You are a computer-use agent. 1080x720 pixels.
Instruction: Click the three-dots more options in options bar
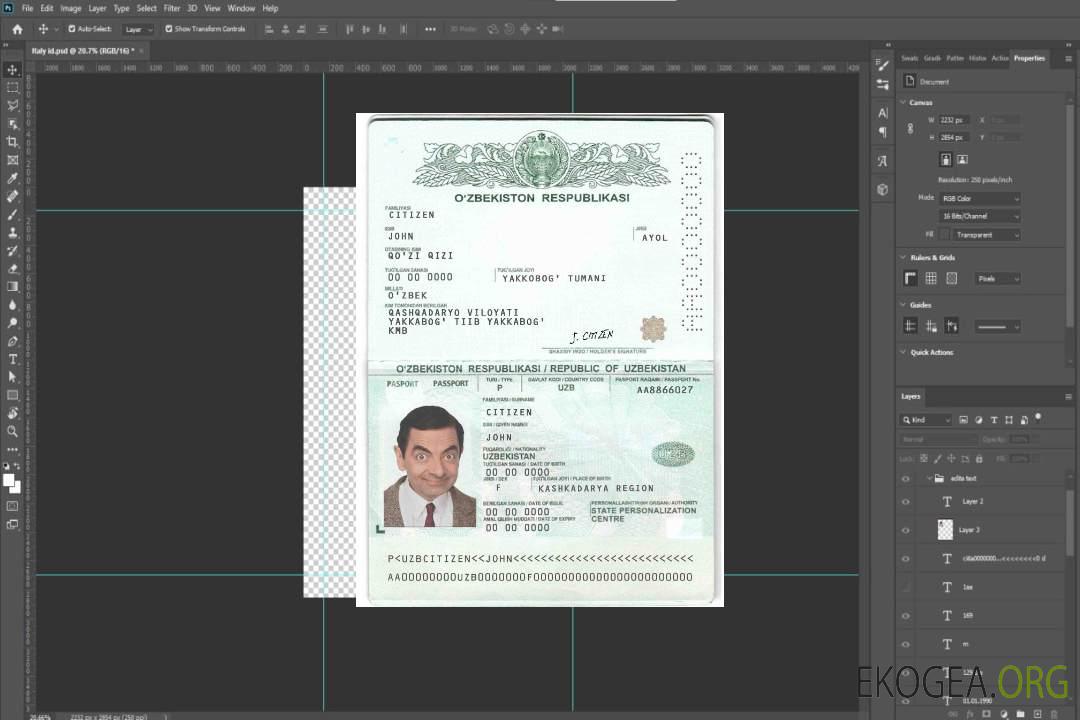tap(430, 29)
